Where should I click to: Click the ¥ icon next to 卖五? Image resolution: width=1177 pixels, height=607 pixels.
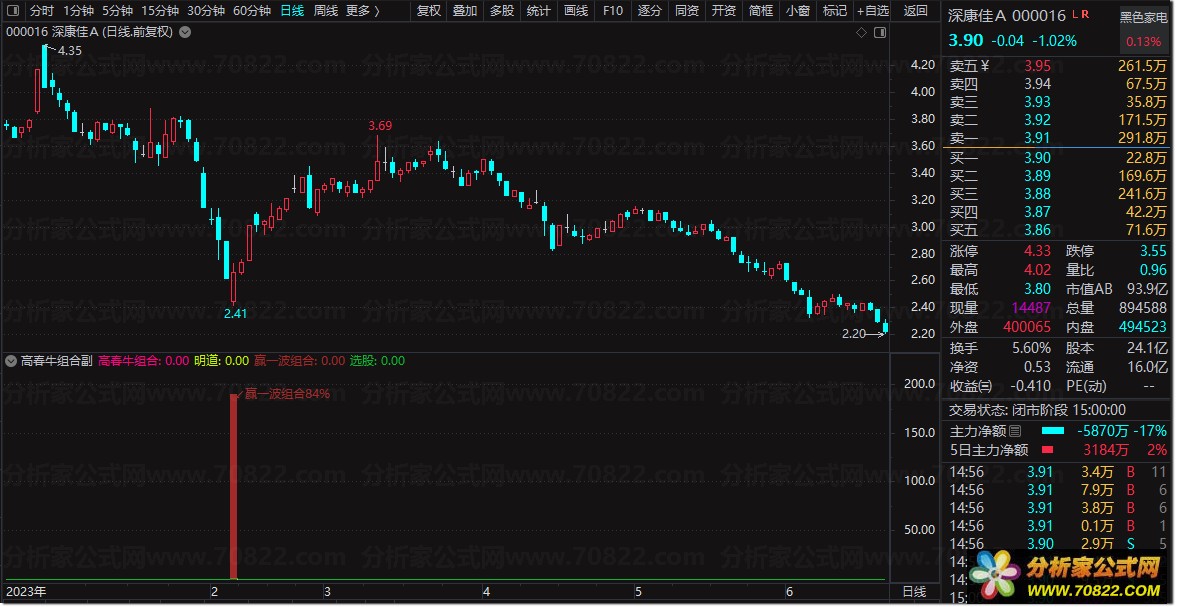986,66
